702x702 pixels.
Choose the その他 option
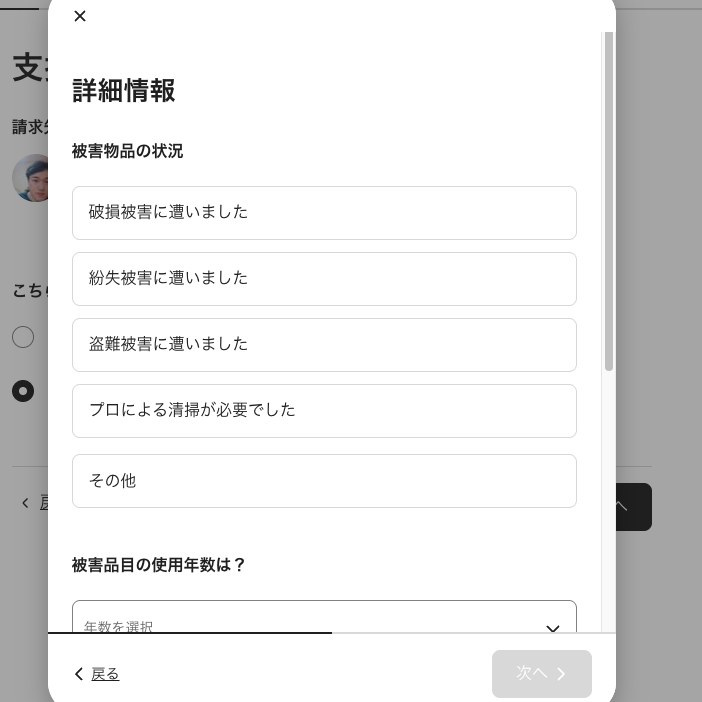point(324,481)
